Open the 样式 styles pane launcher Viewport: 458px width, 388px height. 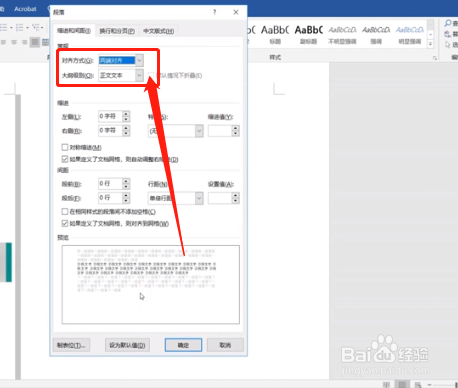click(435, 58)
